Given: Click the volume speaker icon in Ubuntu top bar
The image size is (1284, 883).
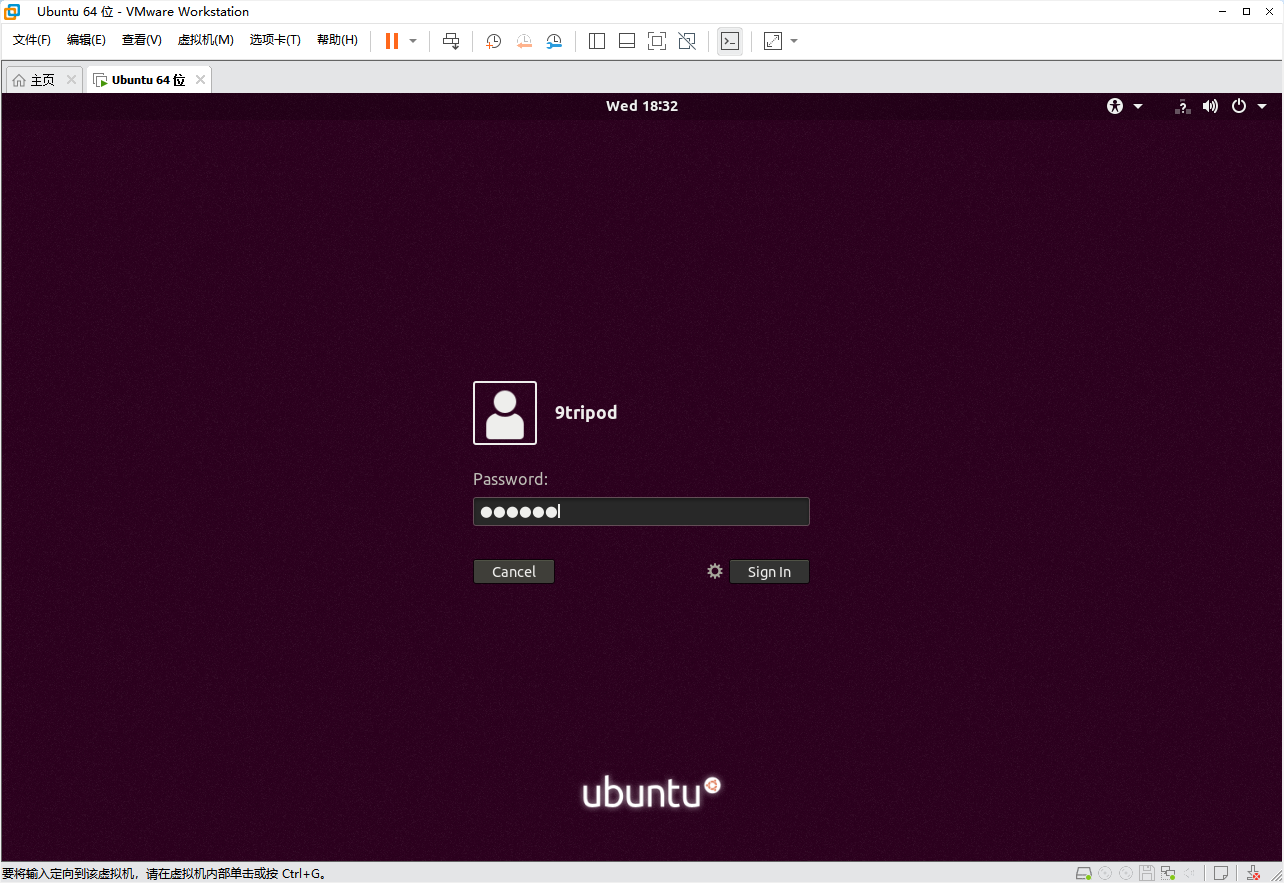Looking at the screenshot, I should (x=1210, y=106).
